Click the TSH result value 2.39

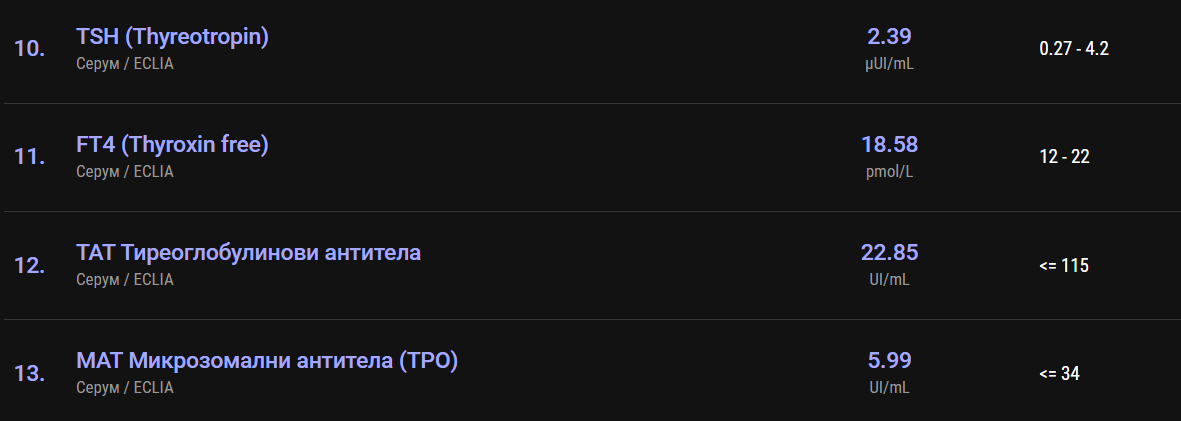click(x=889, y=37)
